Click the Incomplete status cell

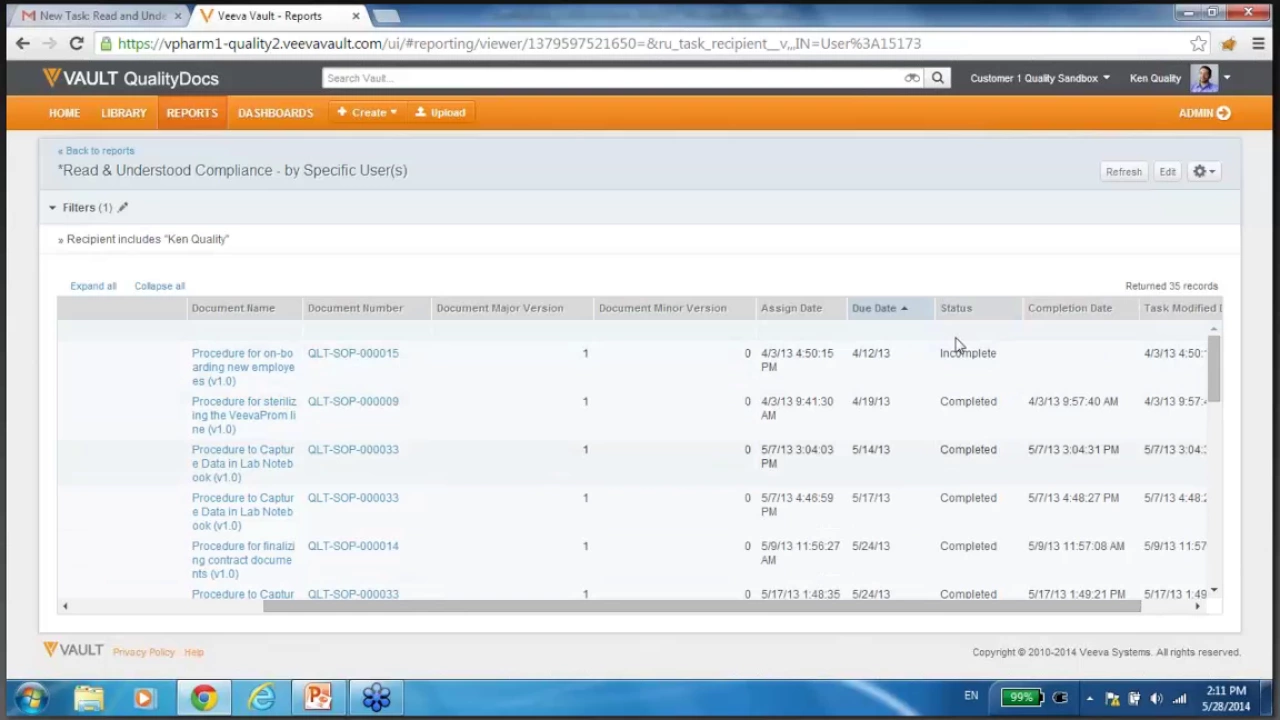coord(968,353)
